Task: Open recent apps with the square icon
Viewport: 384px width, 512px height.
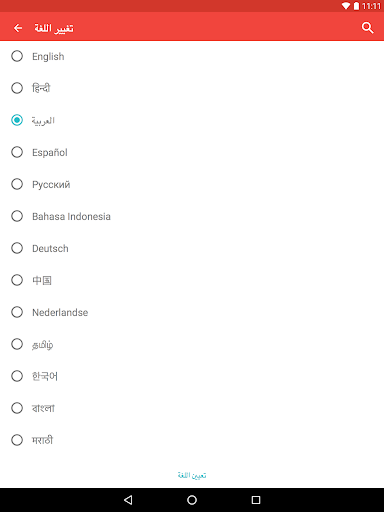Action: click(256, 500)
